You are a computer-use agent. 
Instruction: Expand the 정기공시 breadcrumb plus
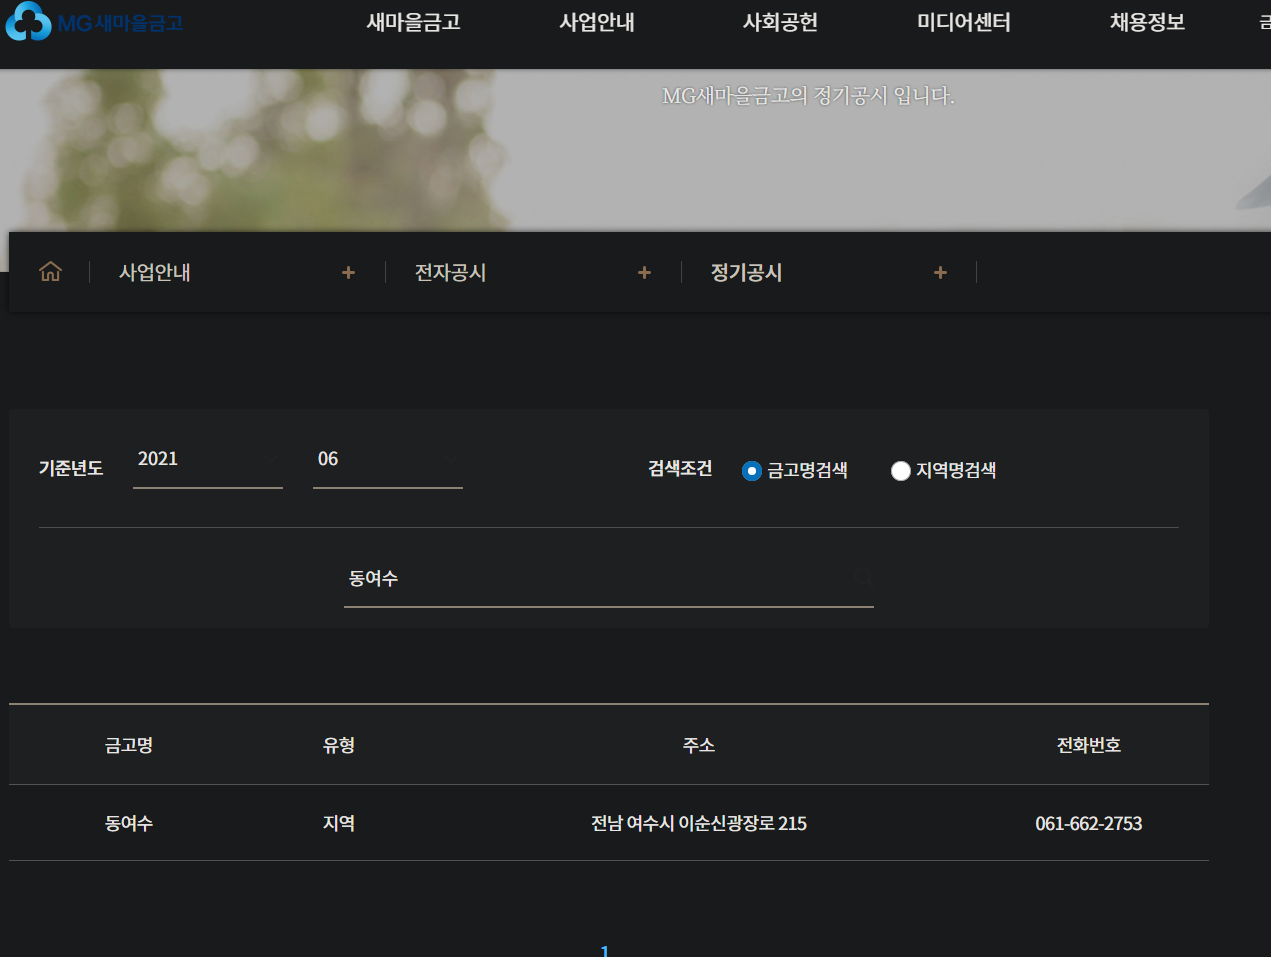click(x=940, y=272)
